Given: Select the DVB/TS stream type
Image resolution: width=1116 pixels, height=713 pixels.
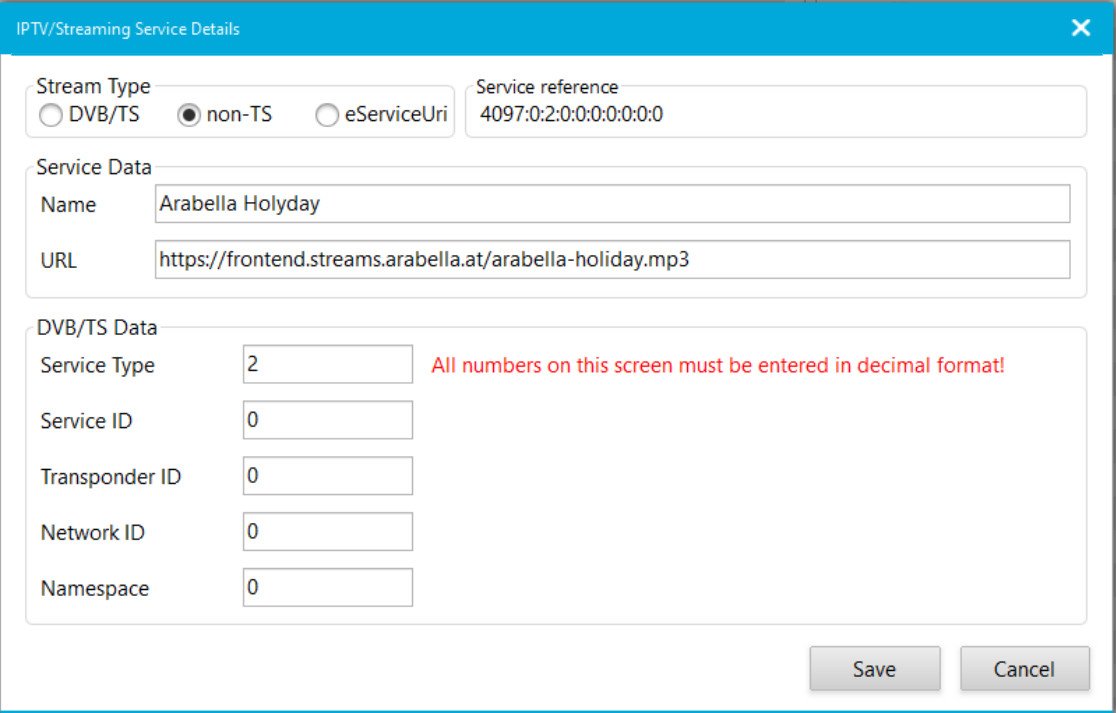Looking at the screenshot, I should pos(50,116).
